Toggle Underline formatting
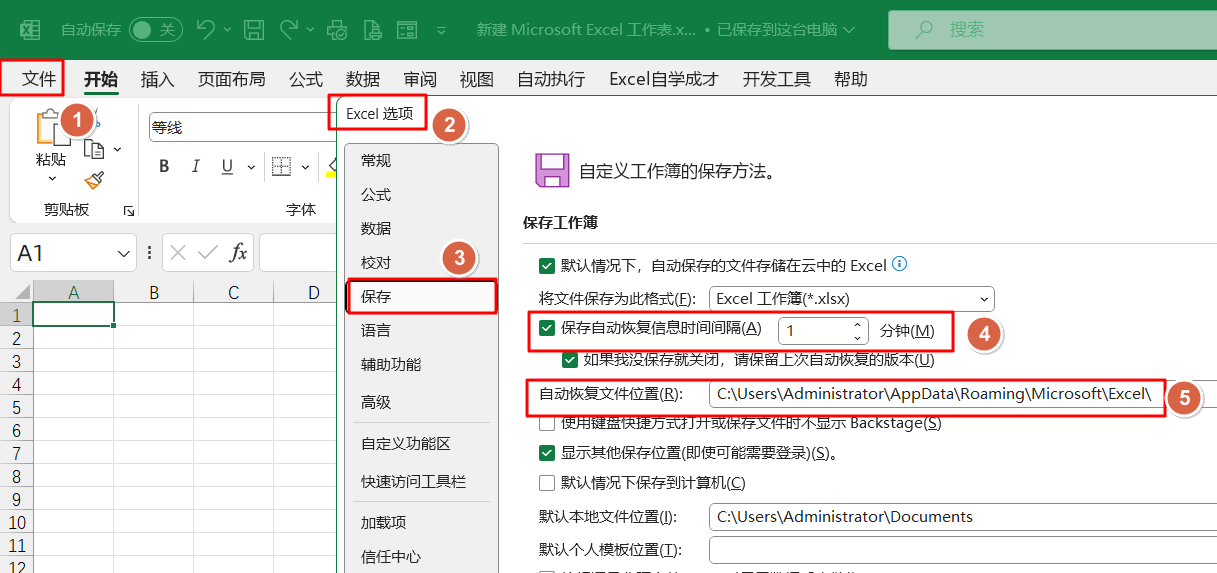Screen dimensions: 1217x573 pyautogui.click(x=227, y=167)
